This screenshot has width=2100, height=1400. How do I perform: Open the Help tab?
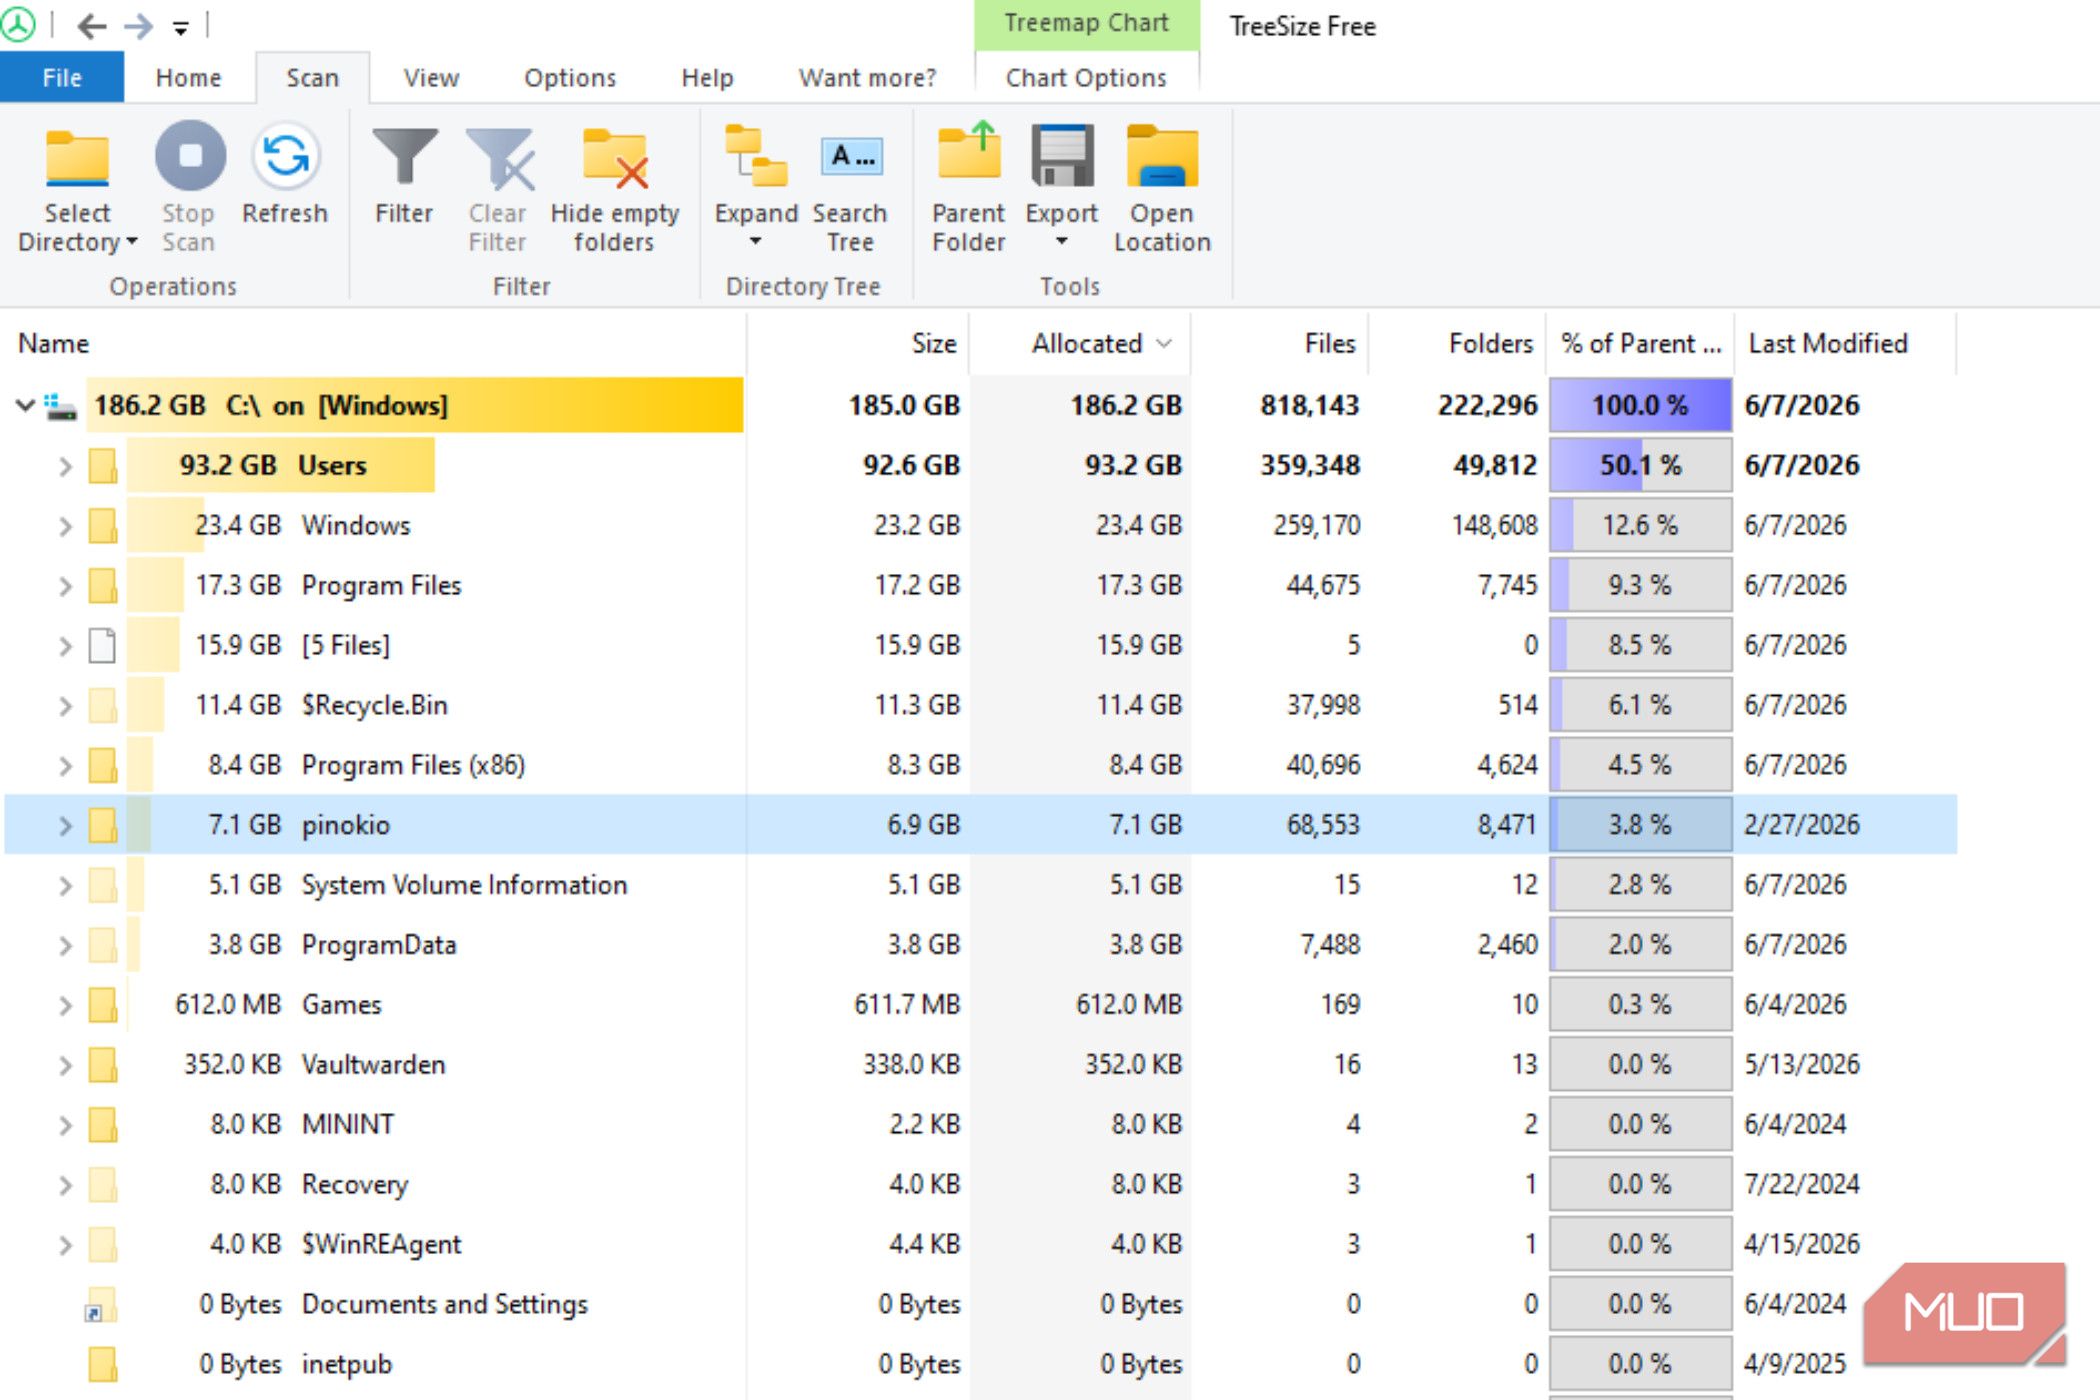pyautogui.click(x=707, y=78)
